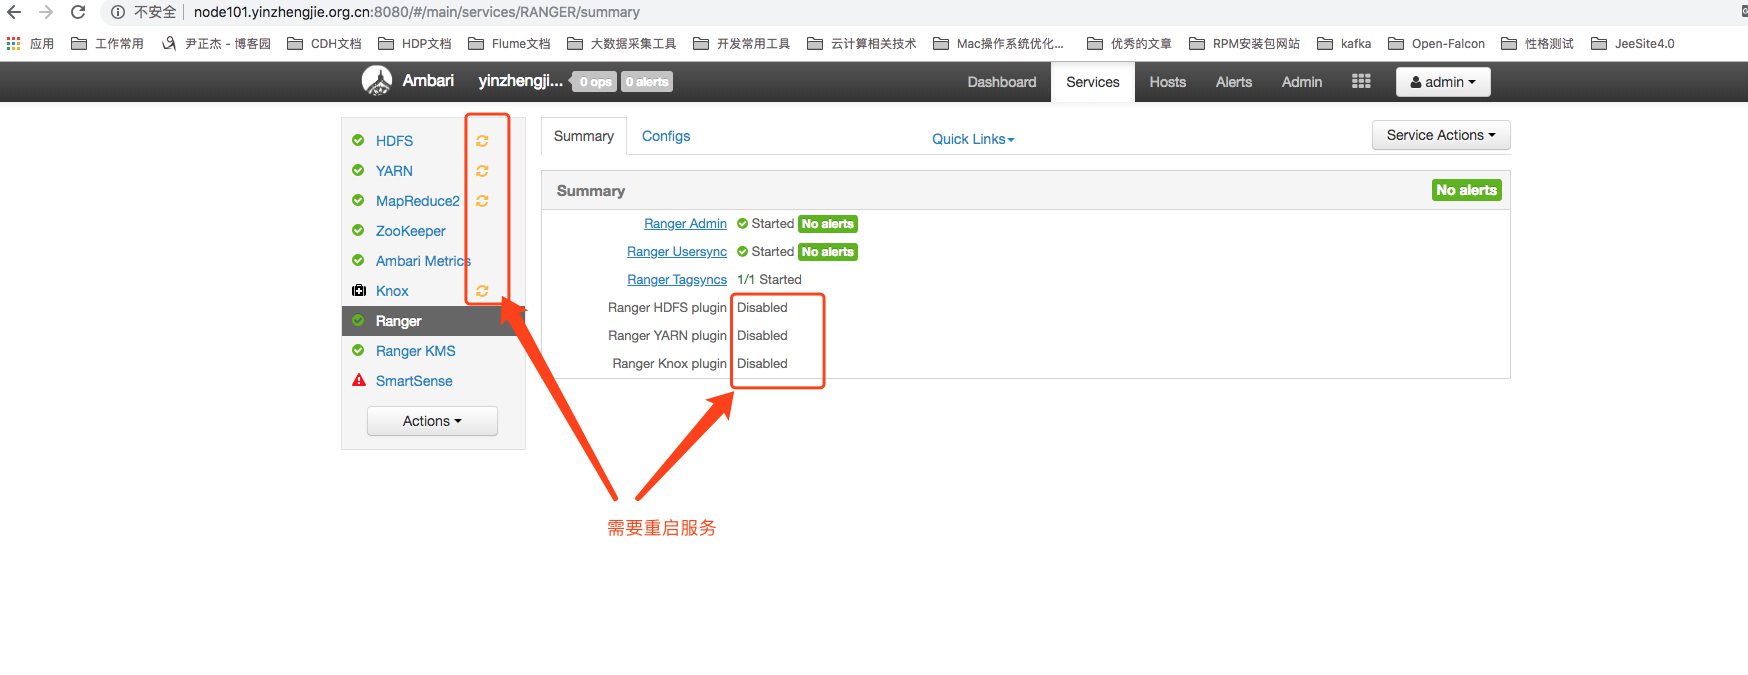Select YARN service in sidebar
Viewport: 1748px width, 675px height.
tap(394, 171)
